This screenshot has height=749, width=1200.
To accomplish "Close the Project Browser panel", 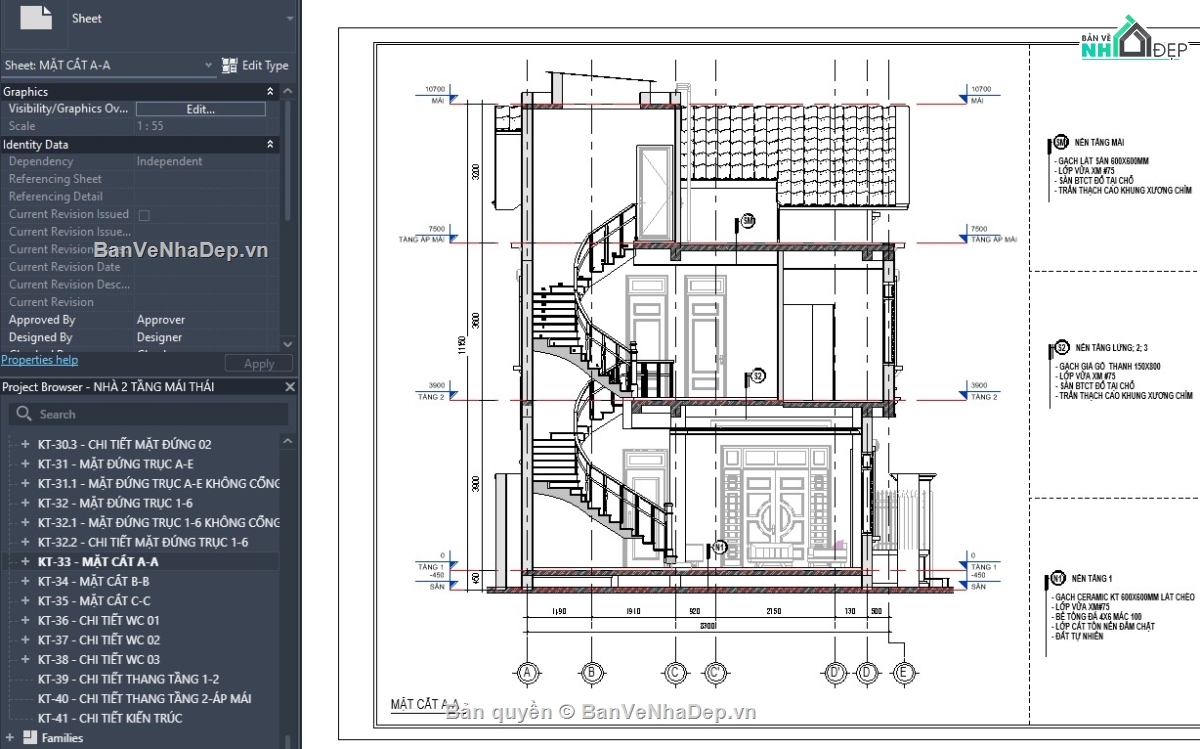I will [x=291, y=387].
